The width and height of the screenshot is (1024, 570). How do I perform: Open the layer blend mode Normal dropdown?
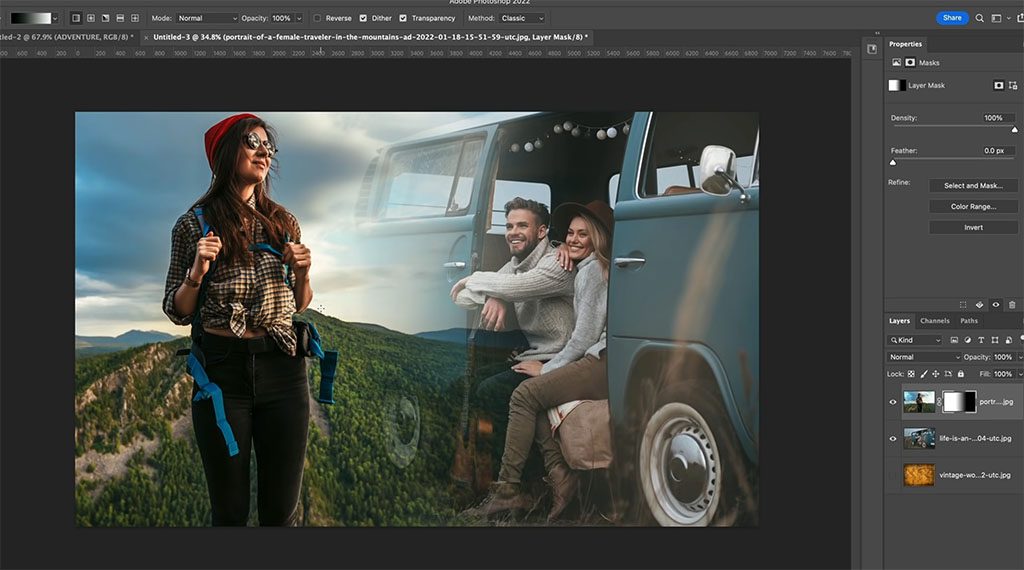924,357
